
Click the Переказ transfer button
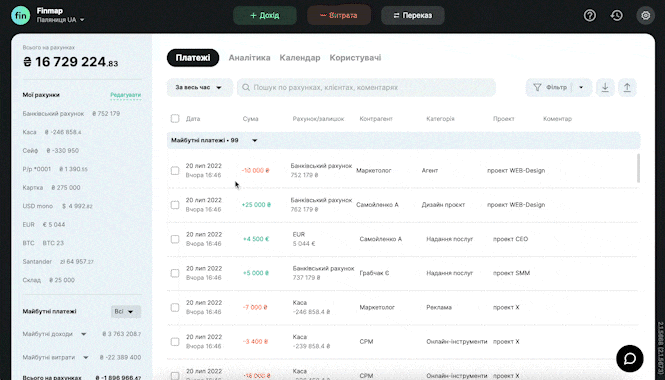coord(413,16)
